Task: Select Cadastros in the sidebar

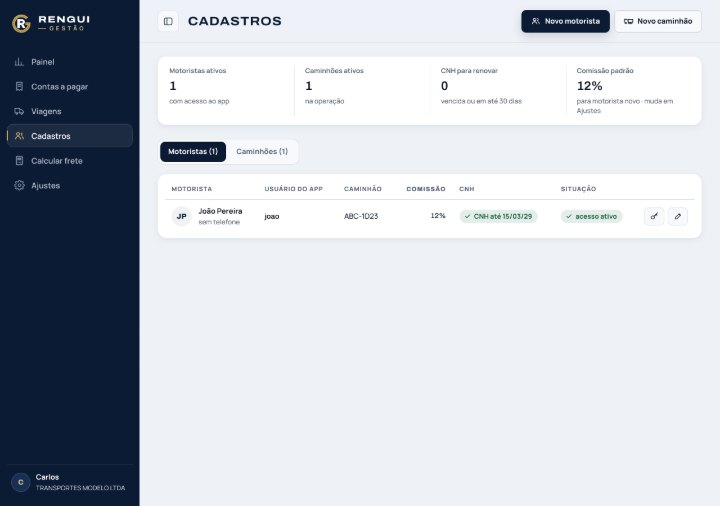Action: point(70,136)
